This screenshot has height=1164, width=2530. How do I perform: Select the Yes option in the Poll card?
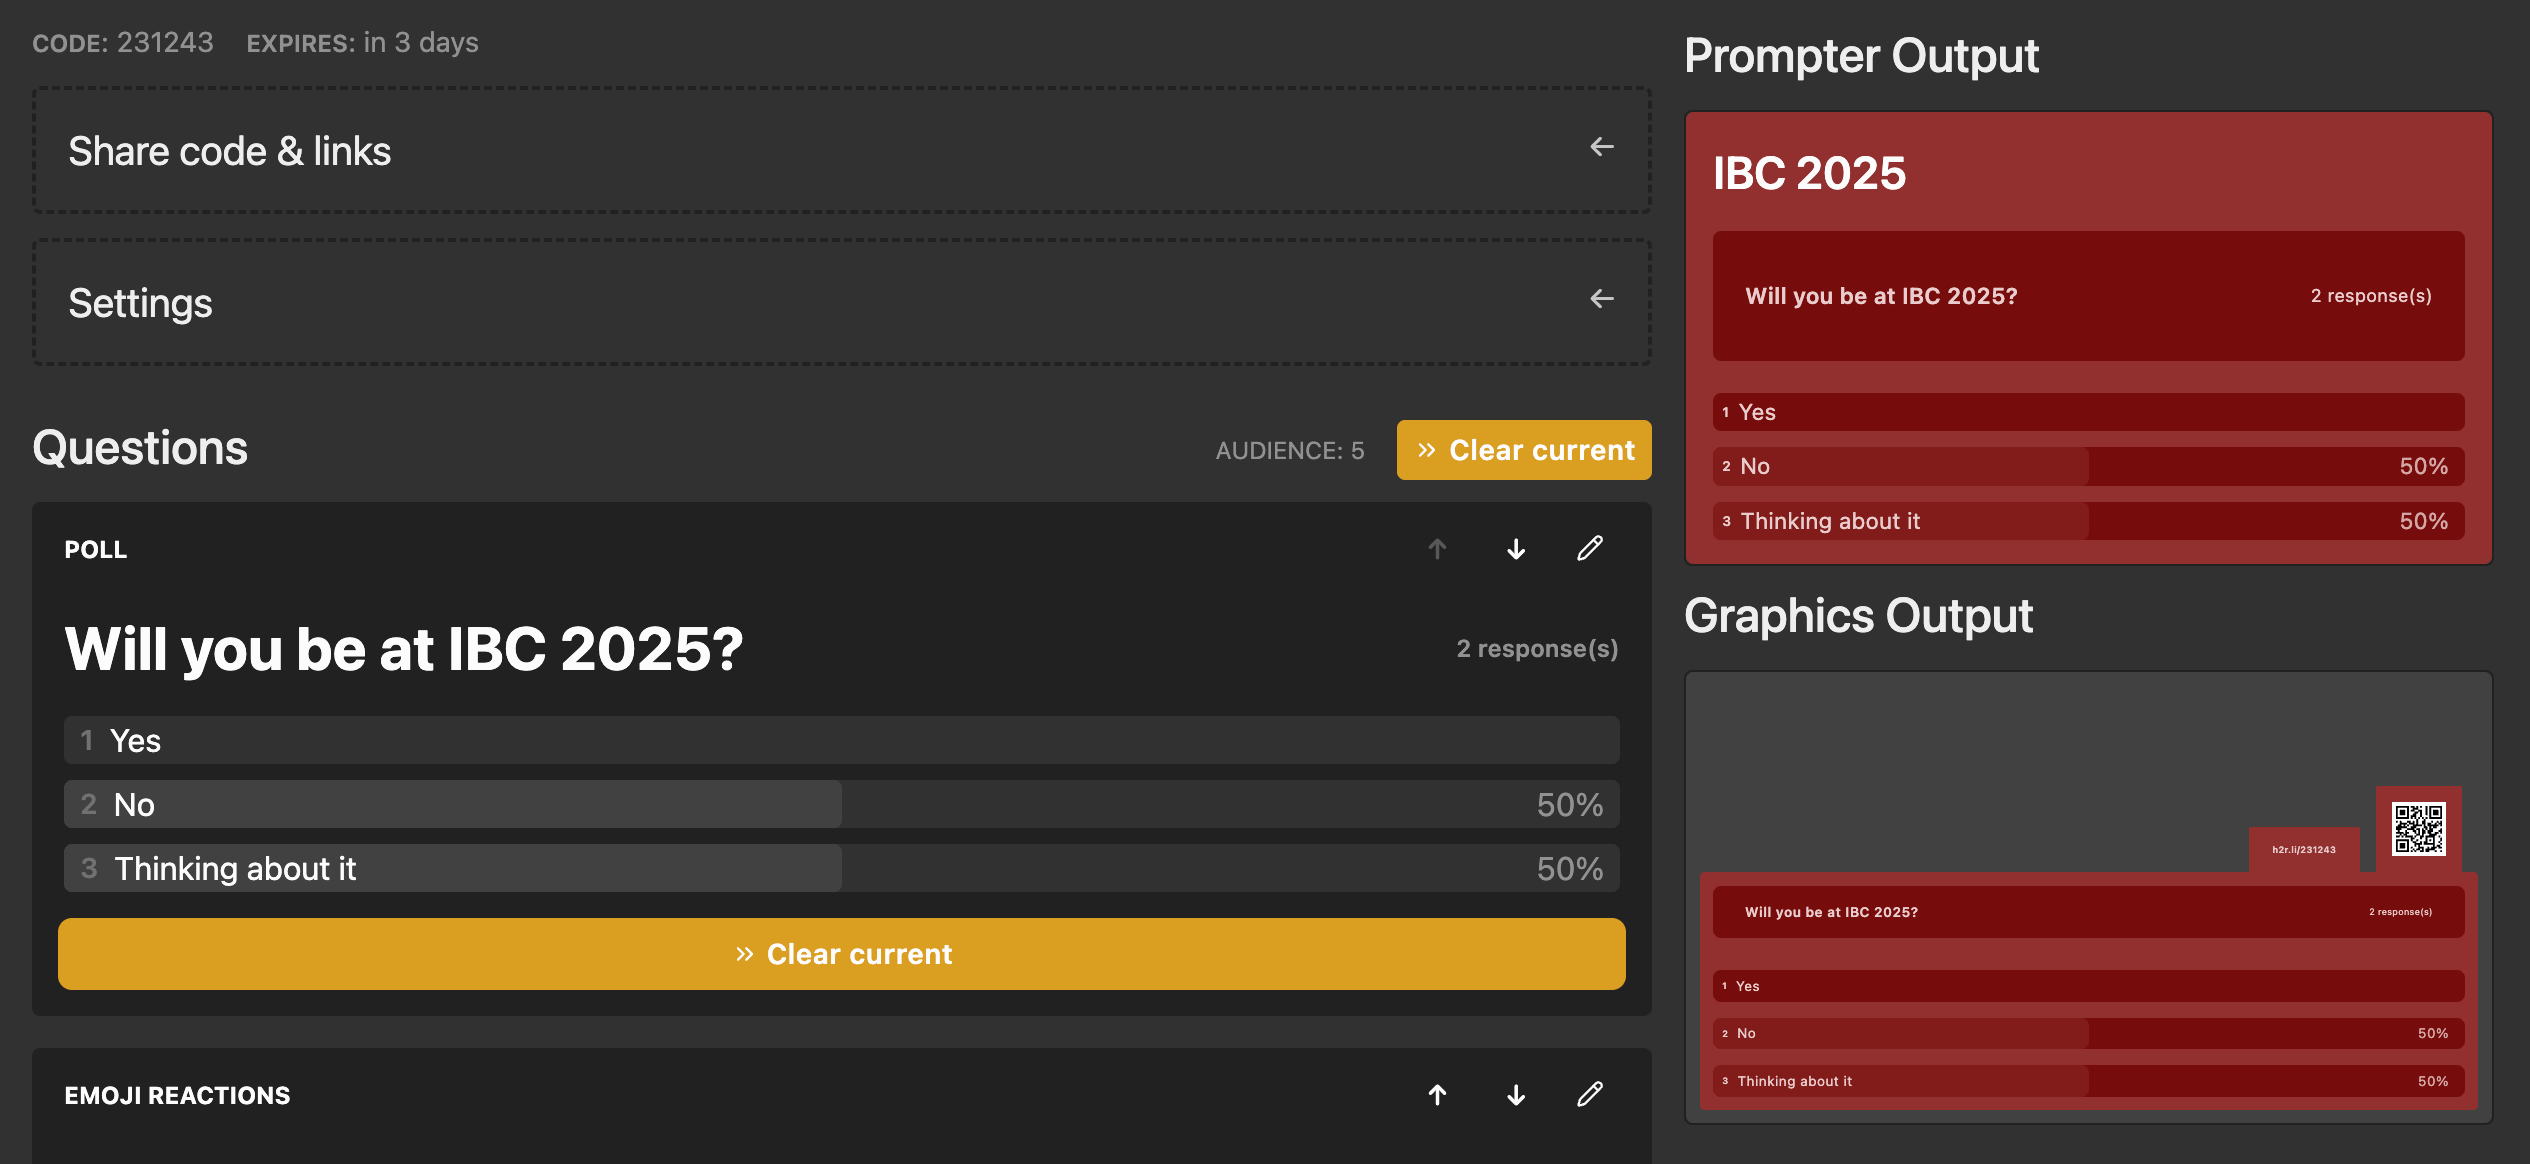(842, 740)
